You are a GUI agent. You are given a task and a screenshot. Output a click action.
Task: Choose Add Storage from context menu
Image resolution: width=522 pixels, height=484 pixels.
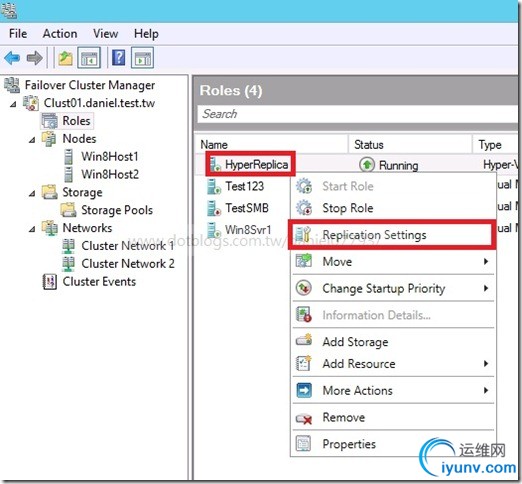coord(393,342)
